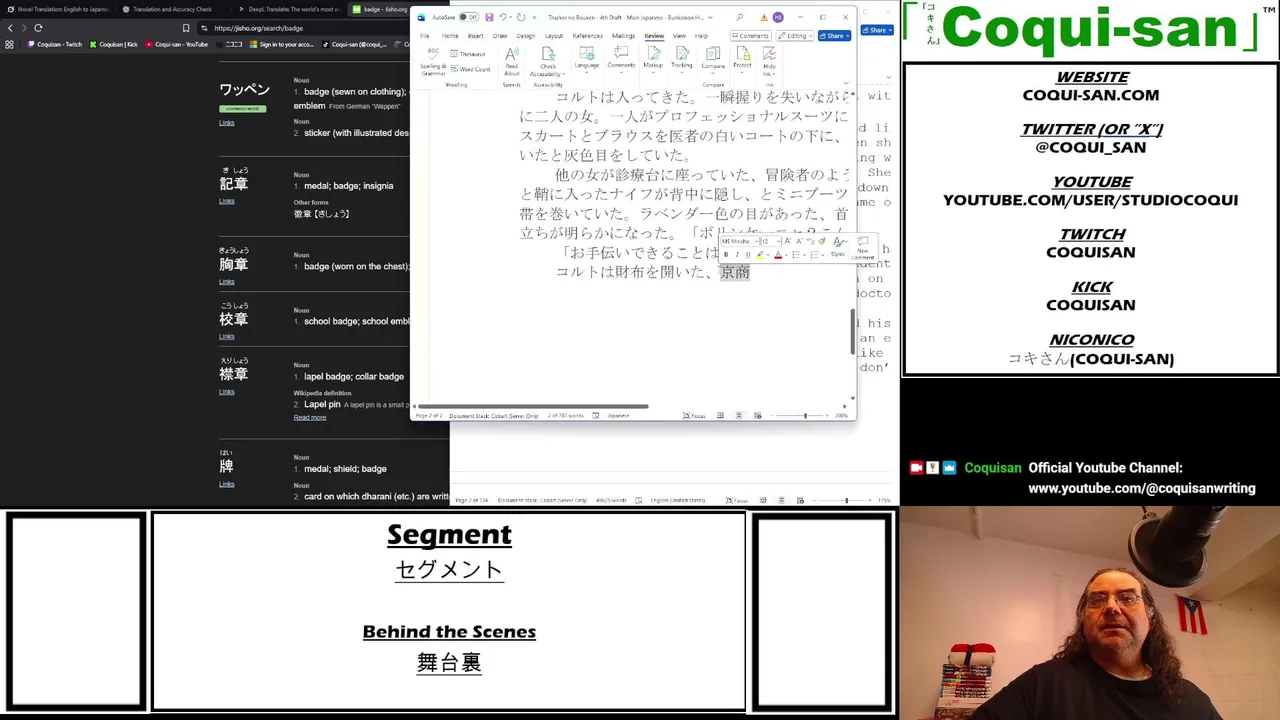Viewport: 1280px width, 720px height.
Task: Click the yellow warning triangle in Word title bar
Action: pyautogui.click(x=764, y=17)
